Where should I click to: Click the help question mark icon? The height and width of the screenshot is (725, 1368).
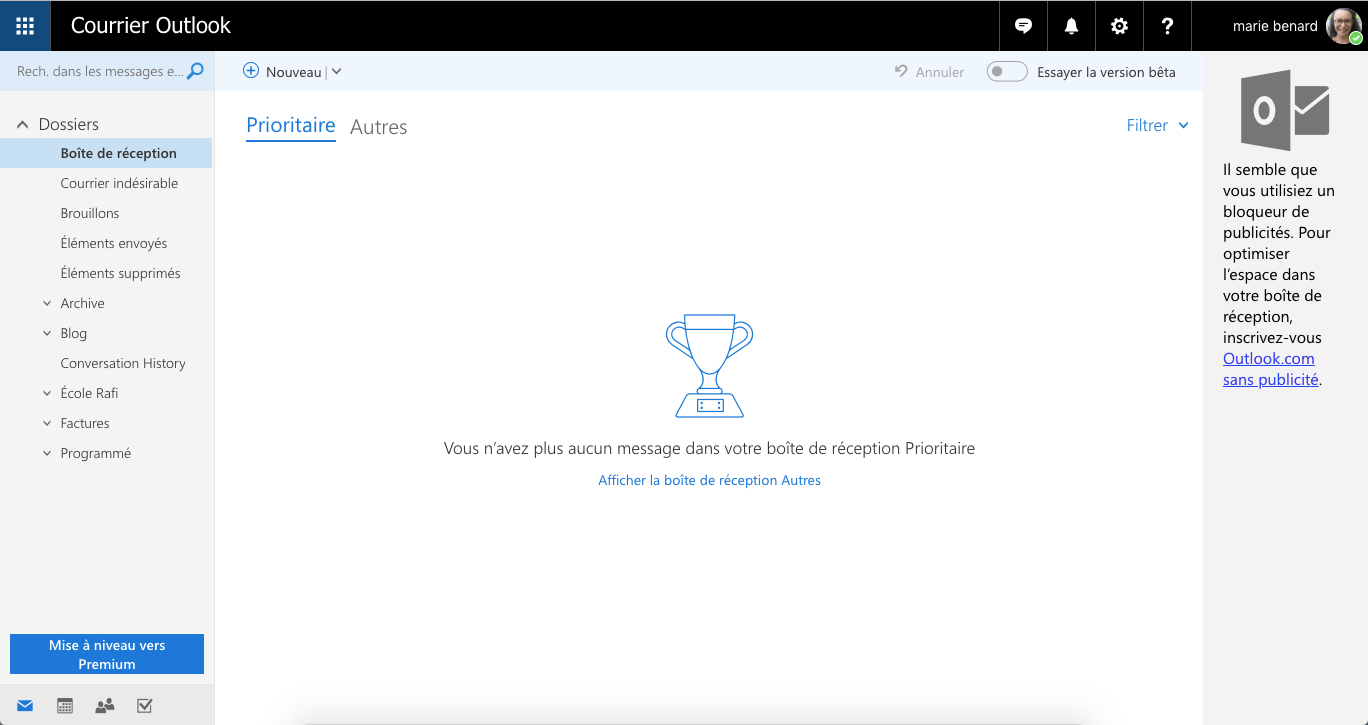(1167, 26)
